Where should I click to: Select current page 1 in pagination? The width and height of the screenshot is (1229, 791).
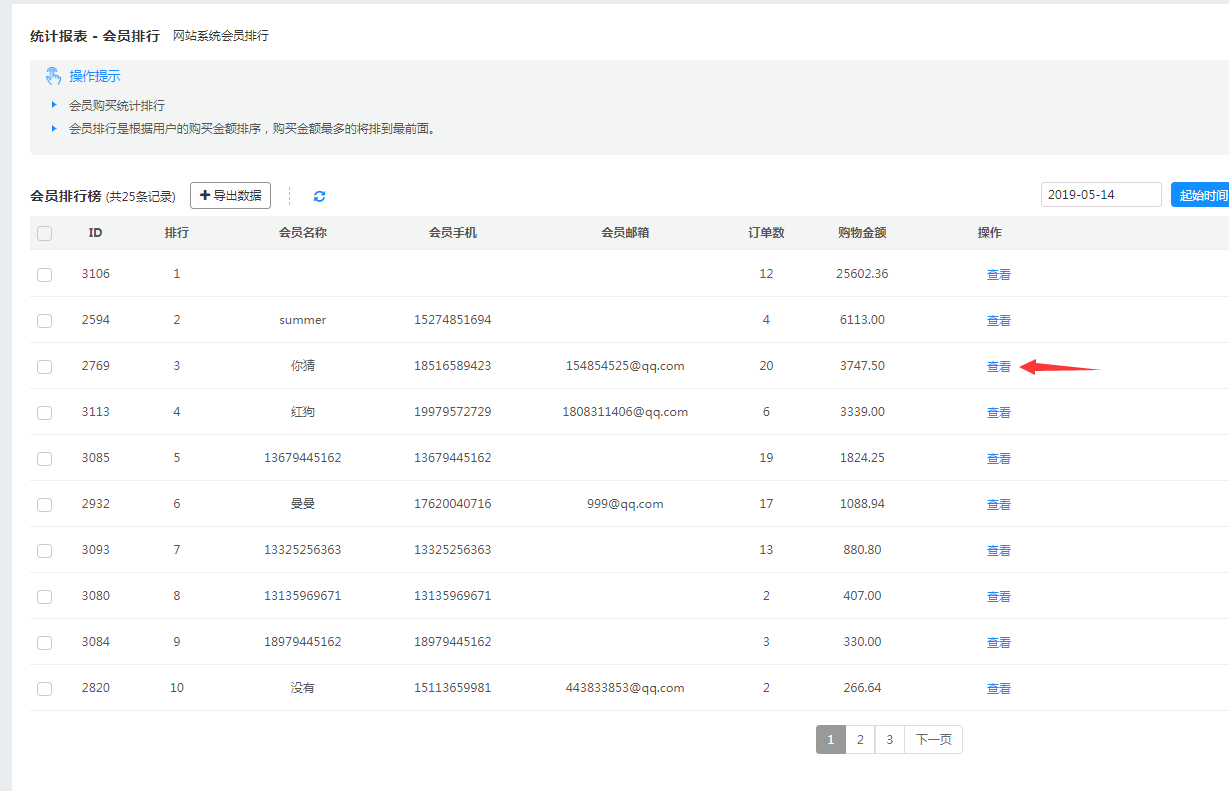(830, 740)
